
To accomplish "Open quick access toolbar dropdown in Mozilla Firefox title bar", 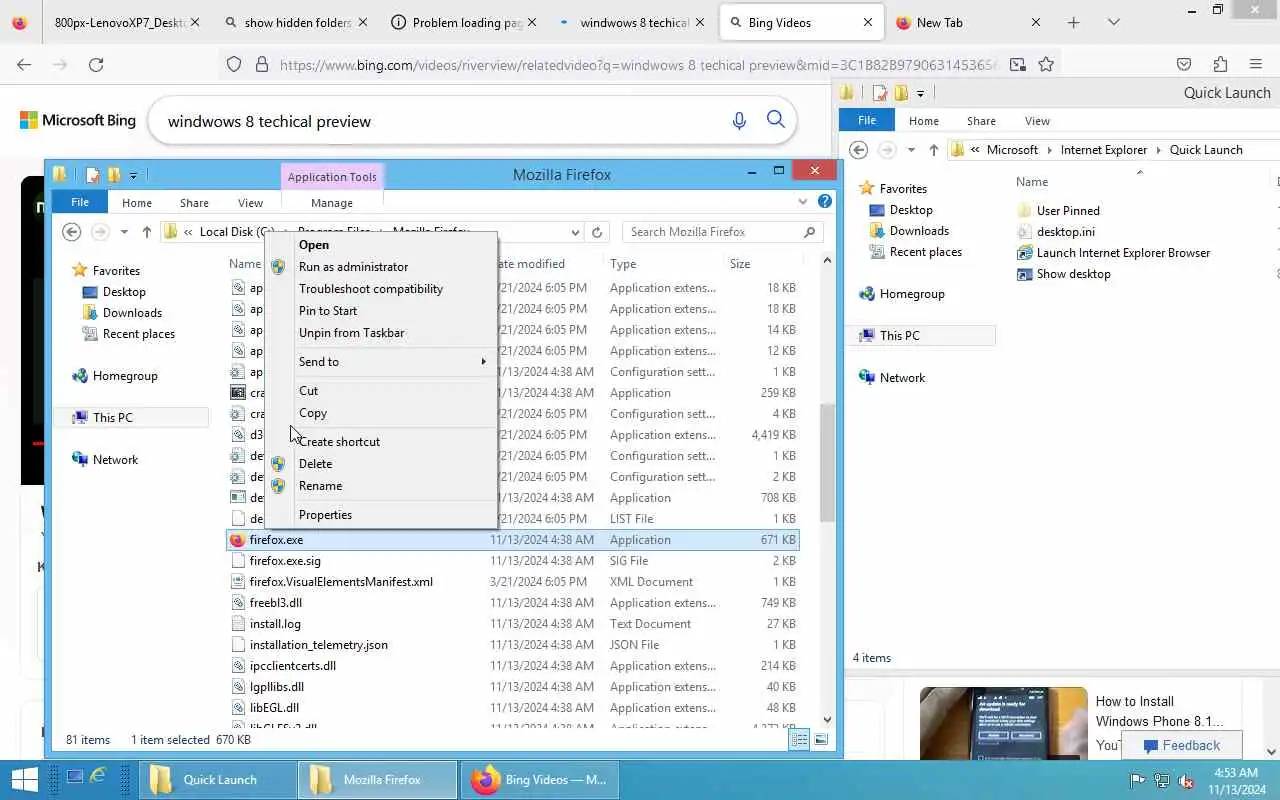I will coord(133,175).
